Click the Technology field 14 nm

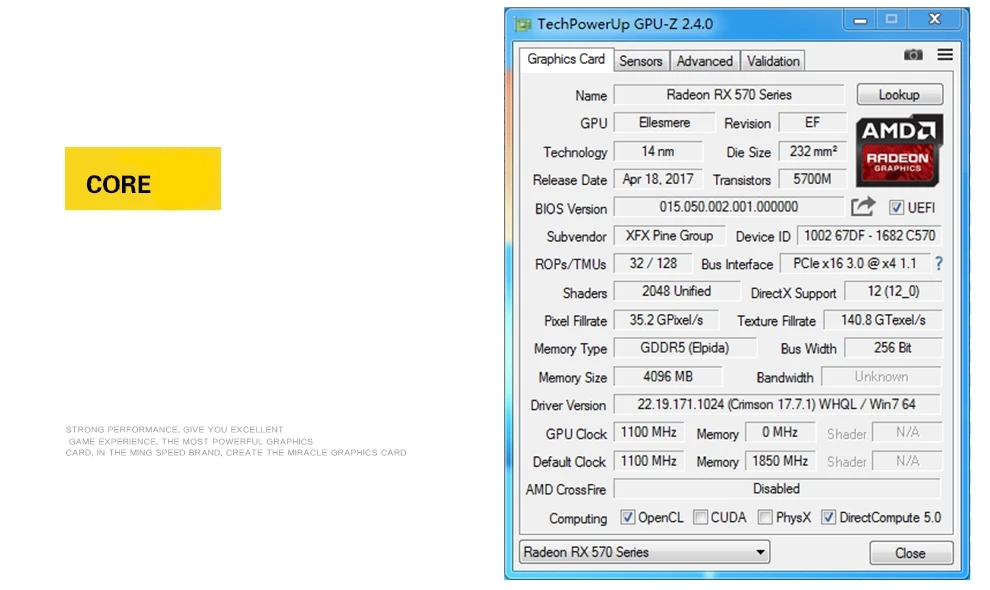point(658,152)
